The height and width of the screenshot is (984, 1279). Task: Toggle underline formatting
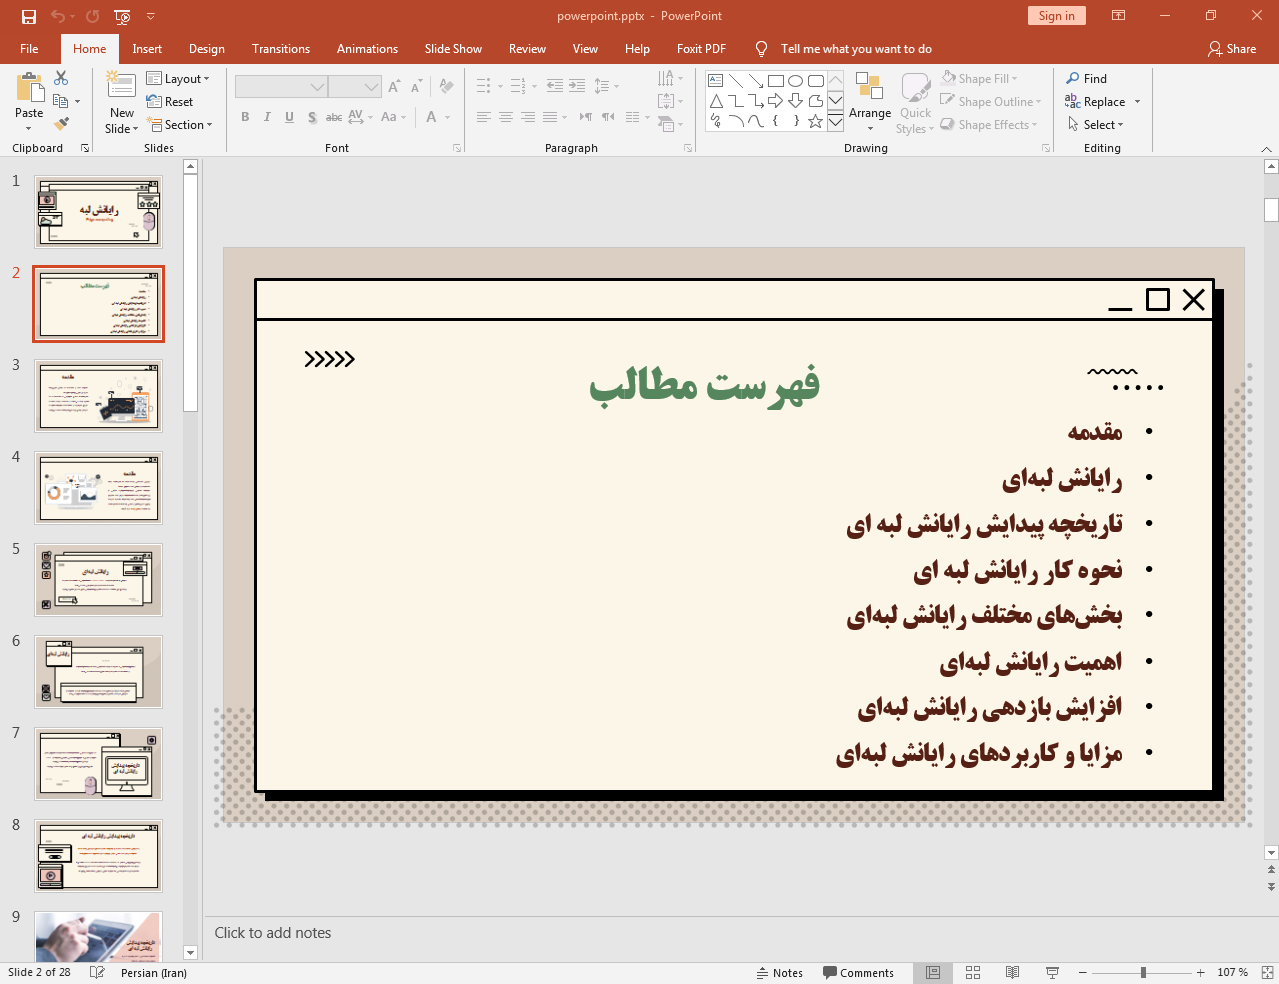289,117
